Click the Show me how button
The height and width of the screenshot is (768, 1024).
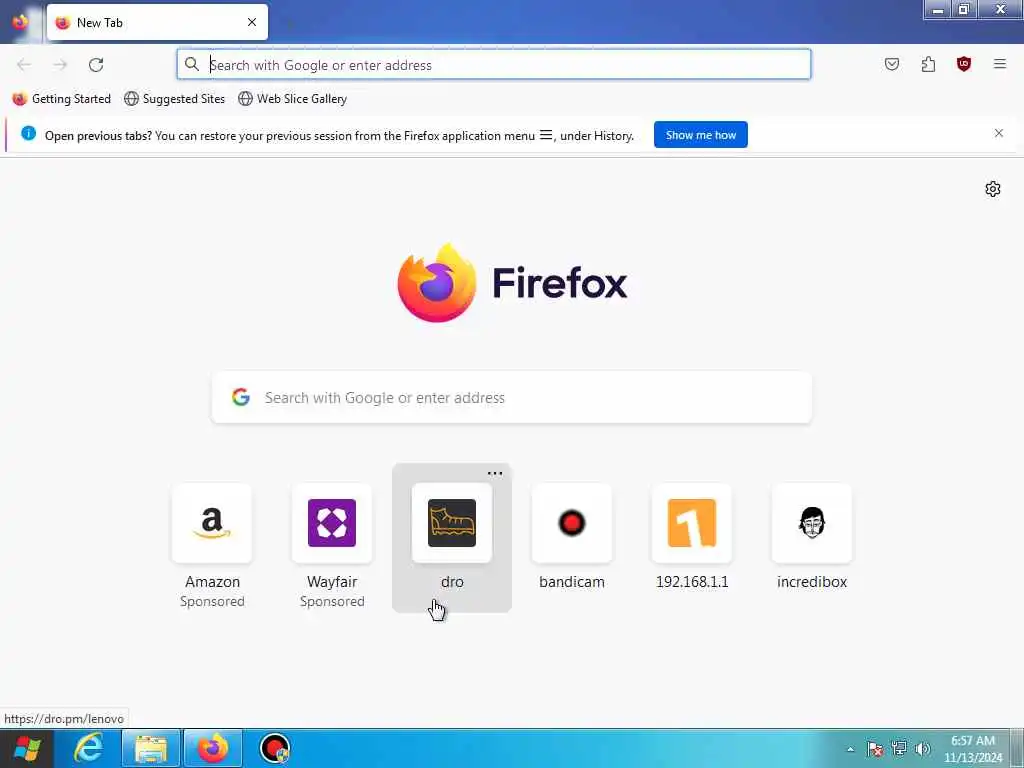click(701, 135)
